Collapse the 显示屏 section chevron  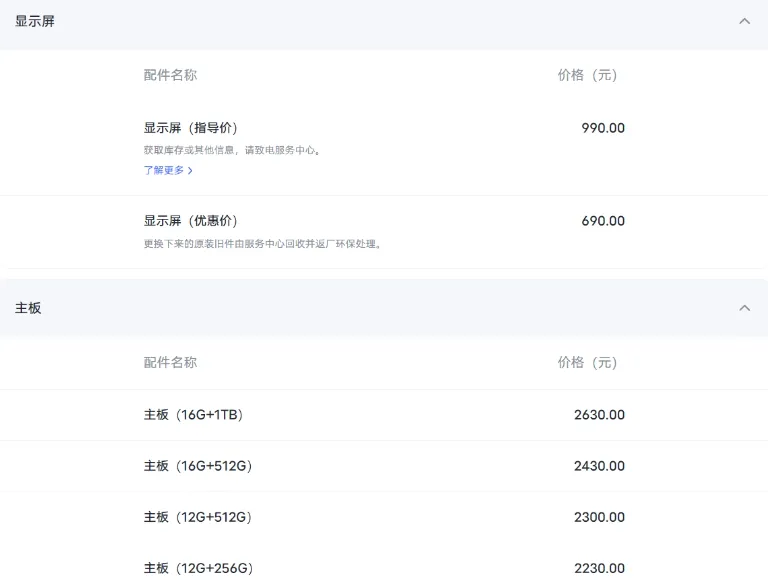744,21
